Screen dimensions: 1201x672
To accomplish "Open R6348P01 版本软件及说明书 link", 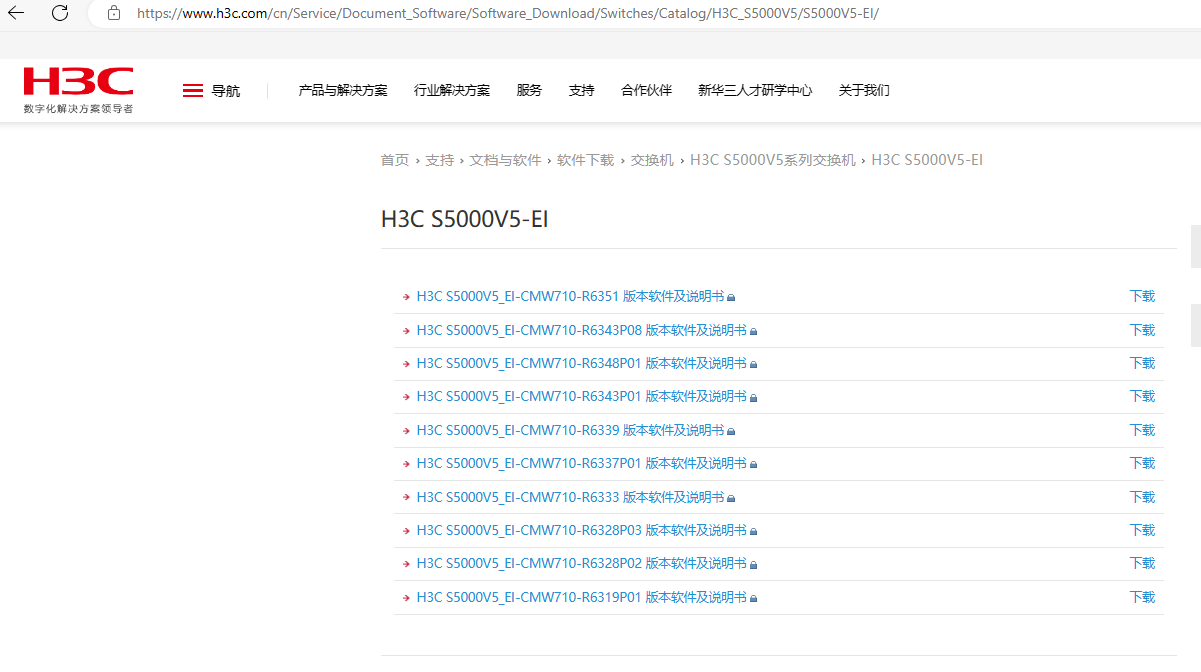I will (x=581, y=363).
